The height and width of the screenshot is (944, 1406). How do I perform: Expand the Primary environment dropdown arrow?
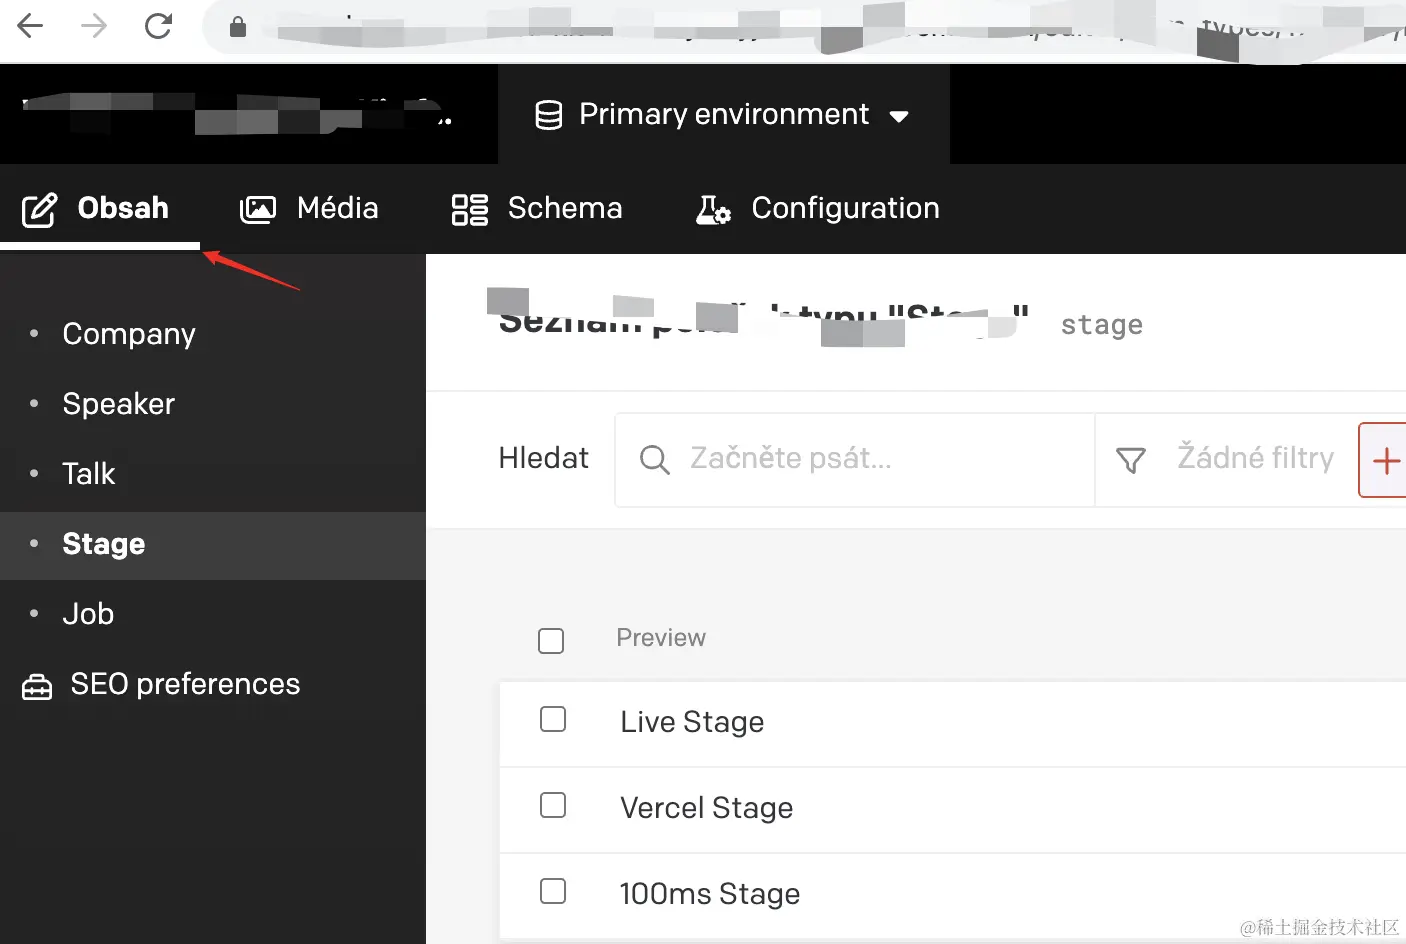coord(899,116)
